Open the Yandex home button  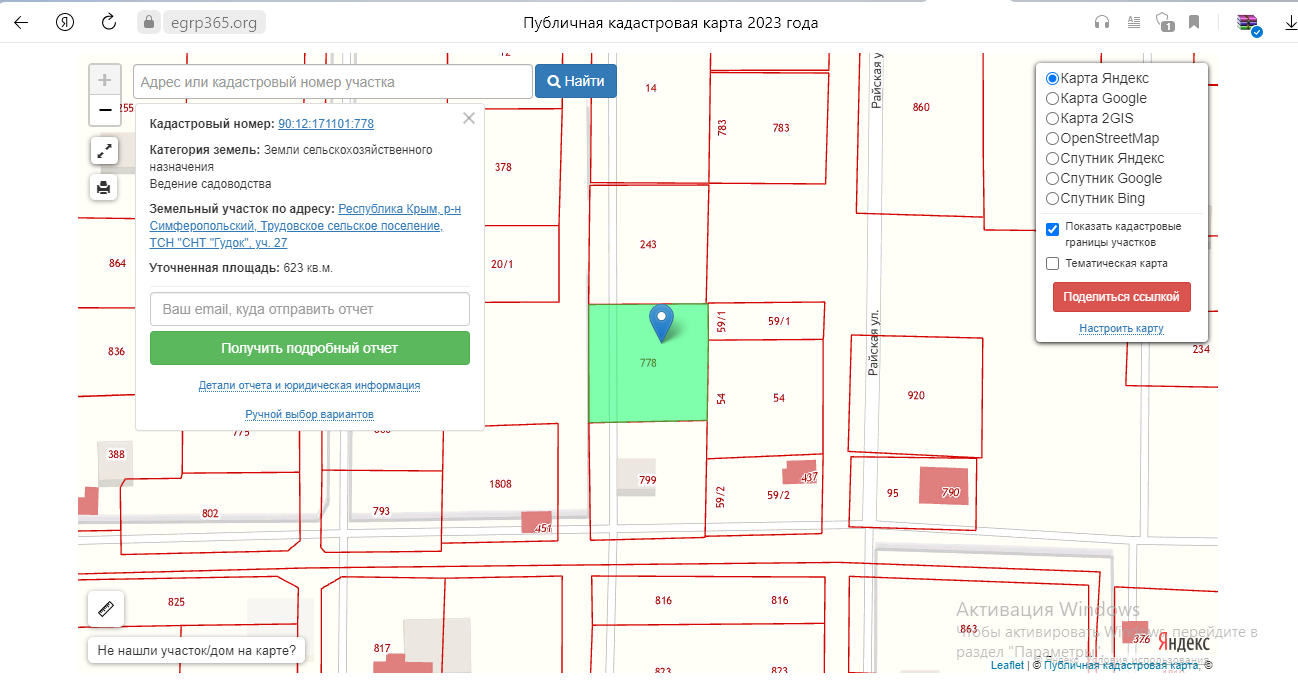66,22
